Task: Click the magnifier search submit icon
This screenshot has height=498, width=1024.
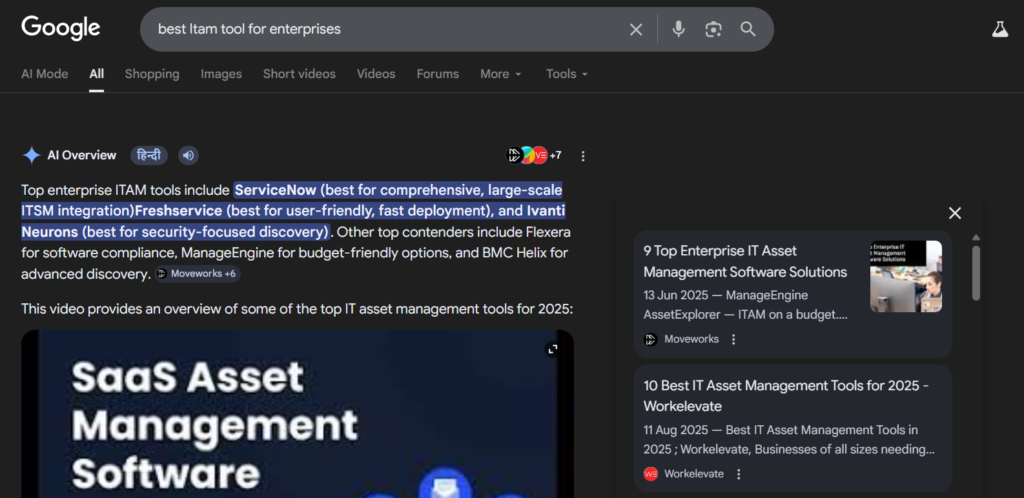Action: tap(748, 29)
